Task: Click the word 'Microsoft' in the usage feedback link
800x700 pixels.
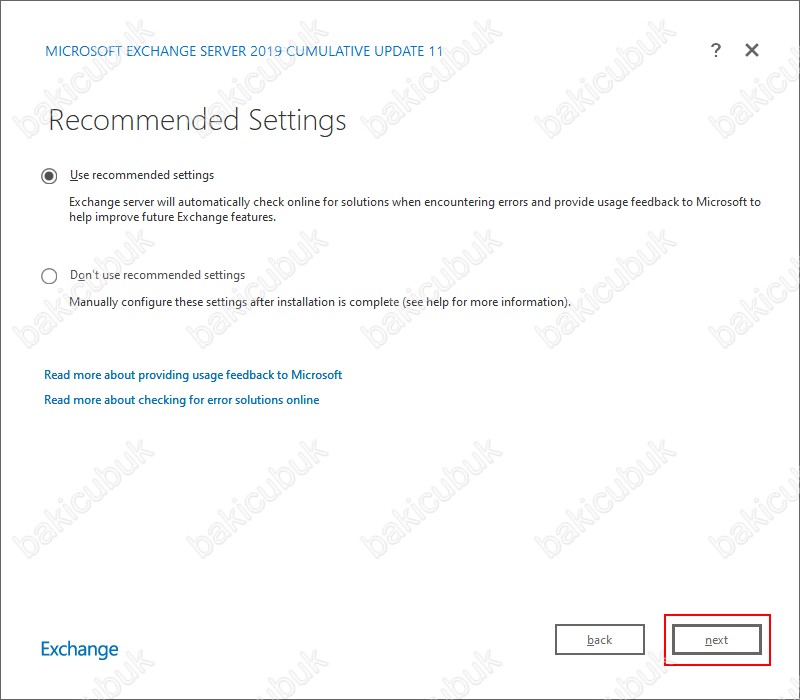Action: [316, 375]
